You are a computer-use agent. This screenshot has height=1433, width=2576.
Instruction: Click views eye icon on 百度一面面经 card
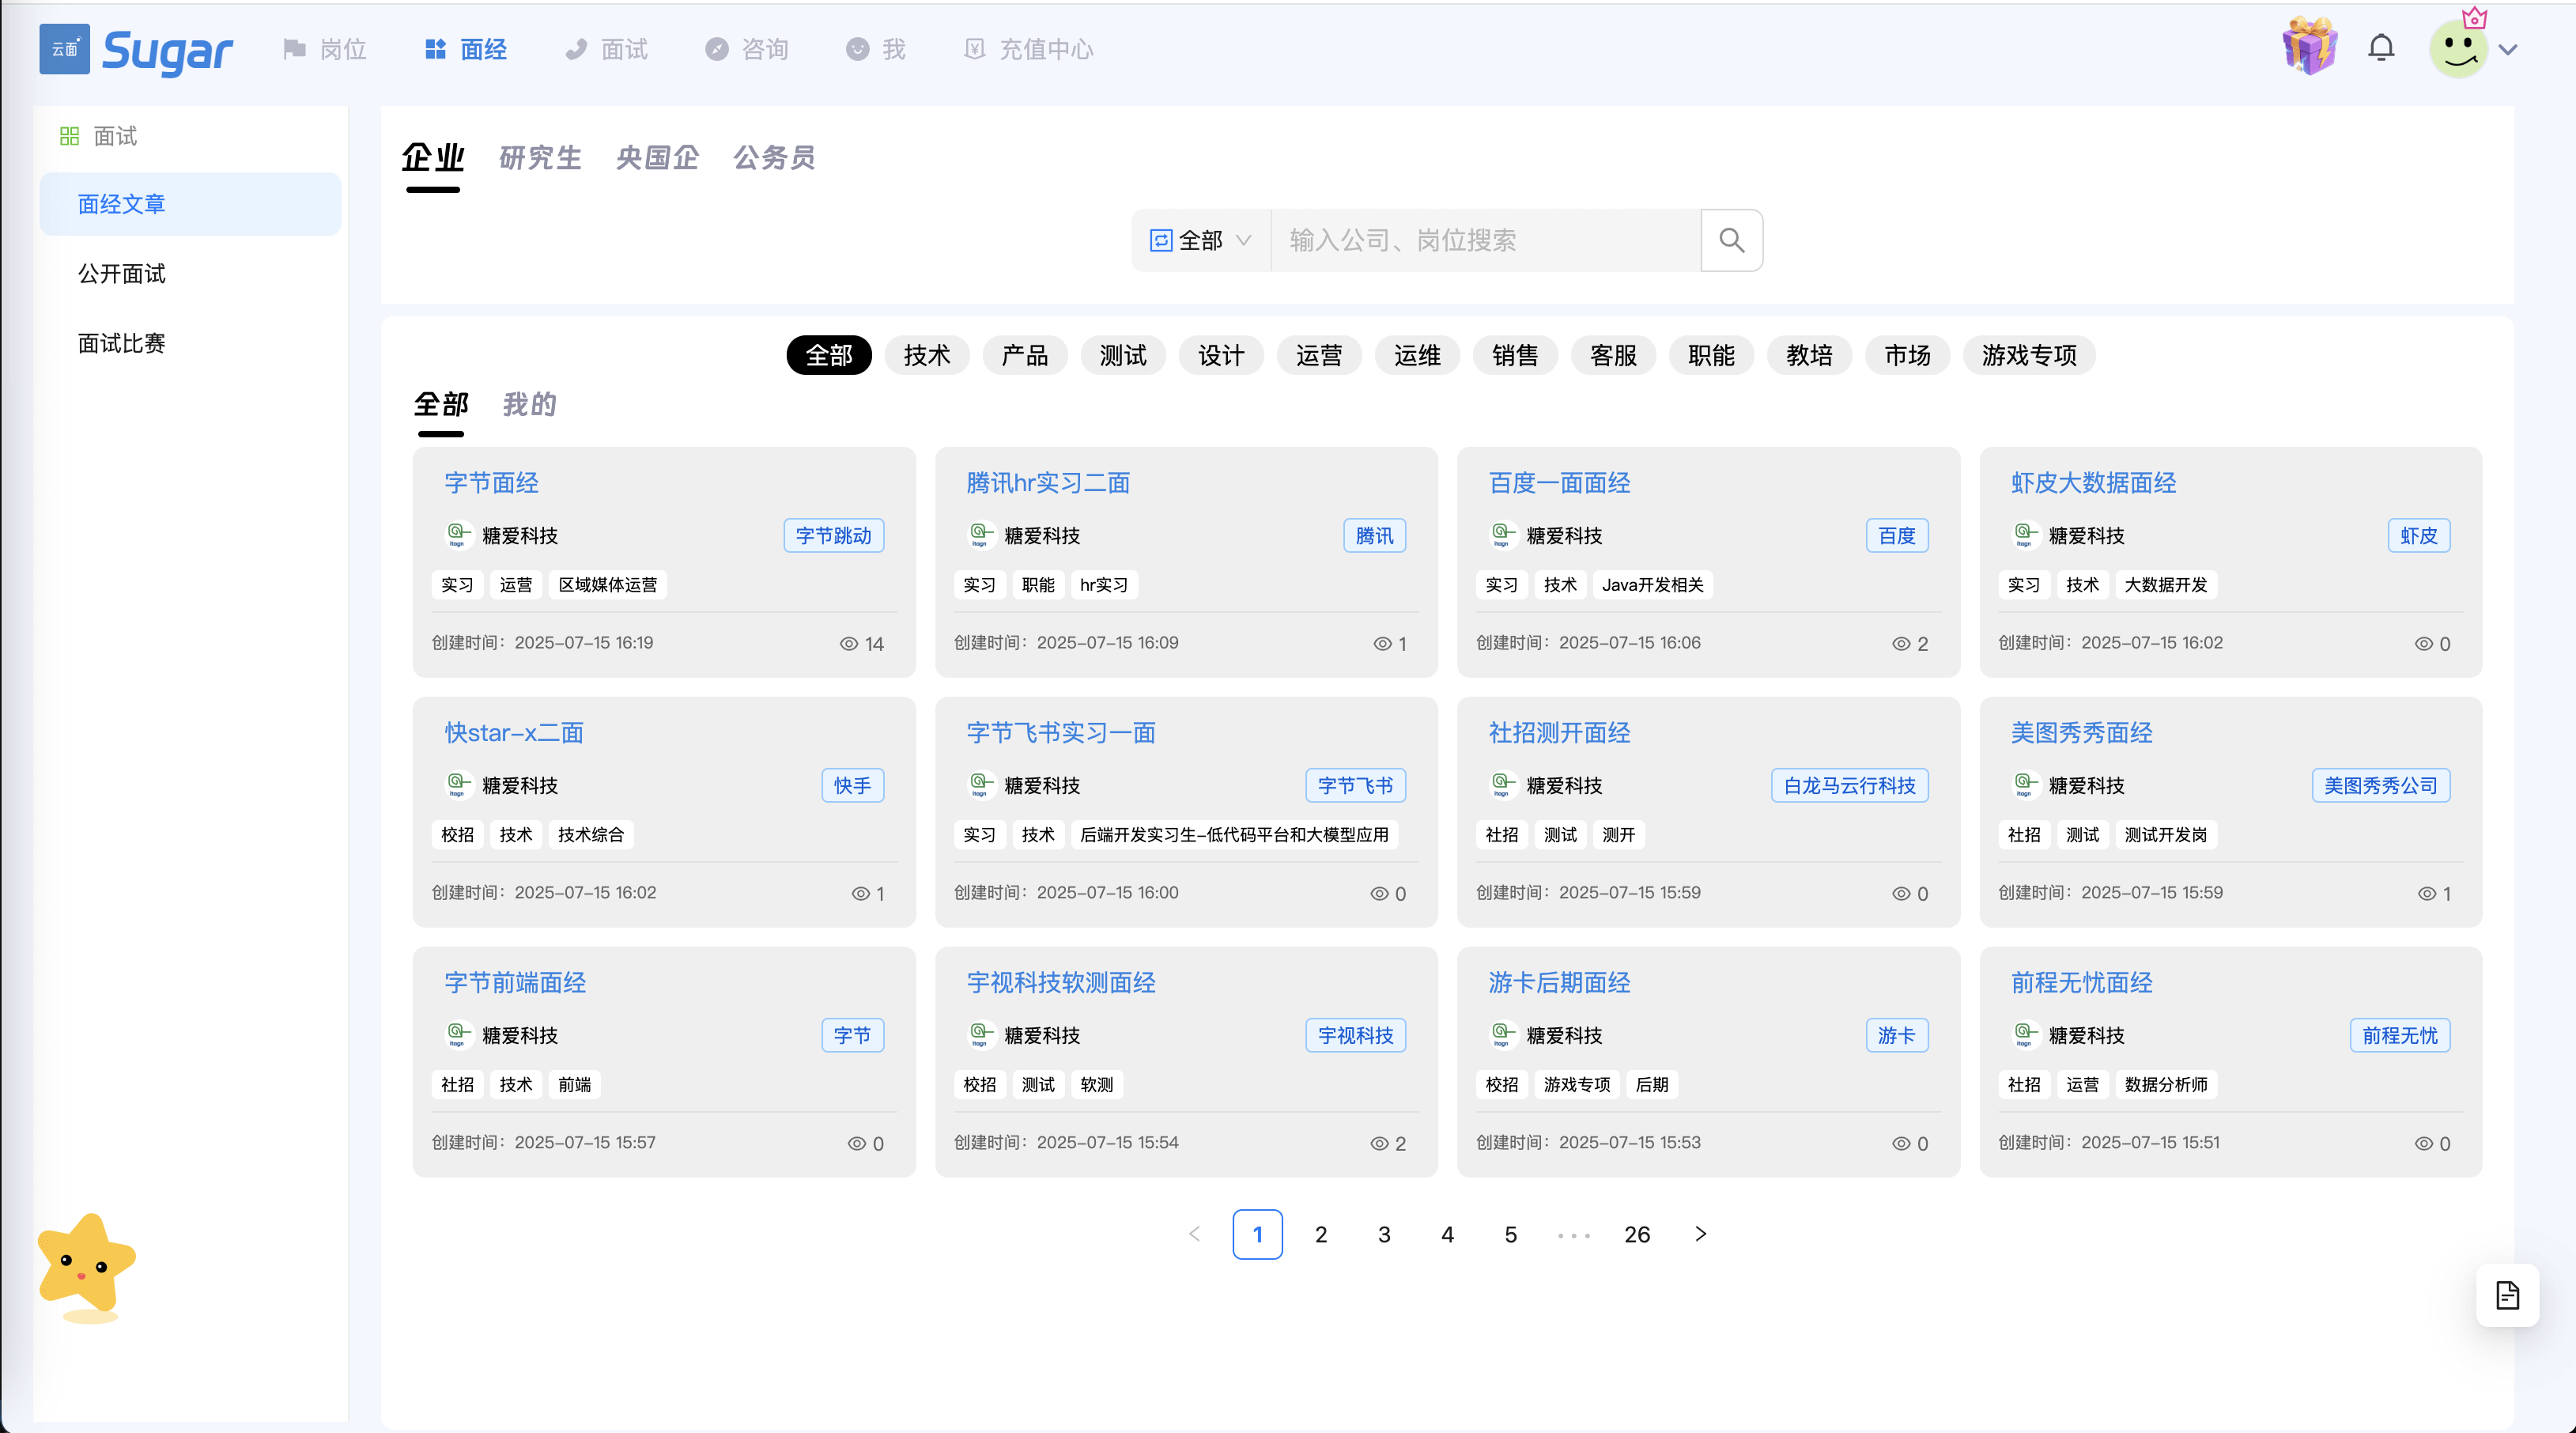(1901, 644)
